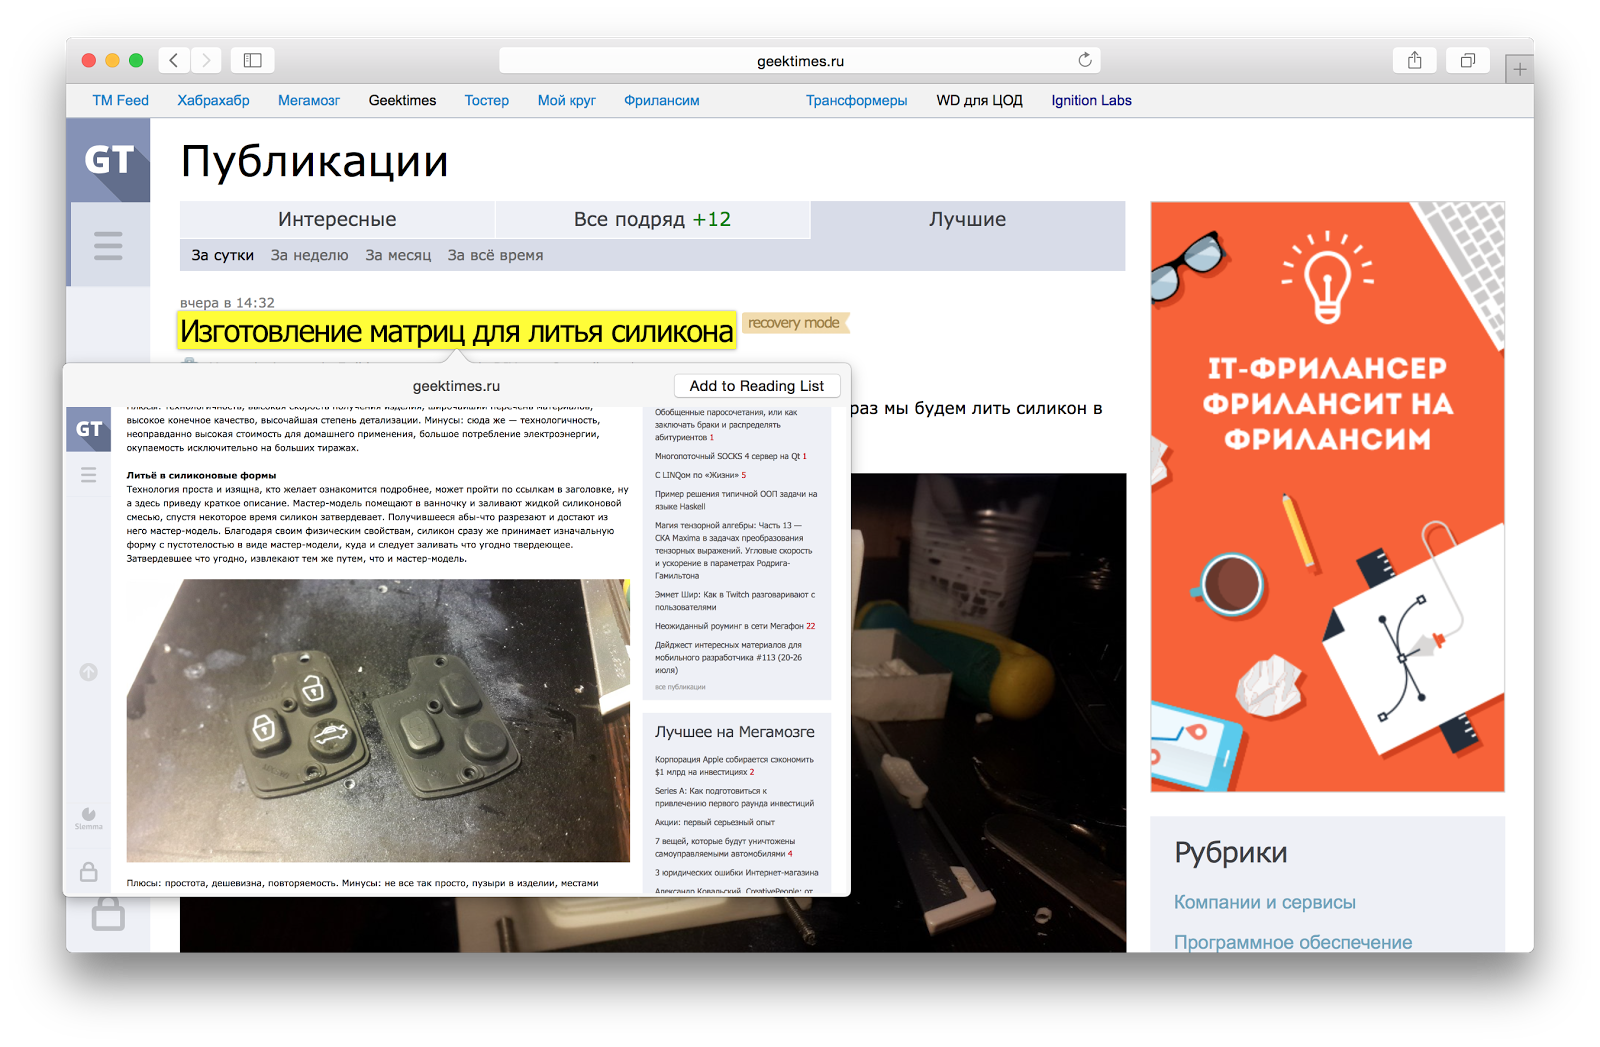Screen dimensions: 1600x1047
Task: Open a new tab with the plus icon
Action: 1520,68
